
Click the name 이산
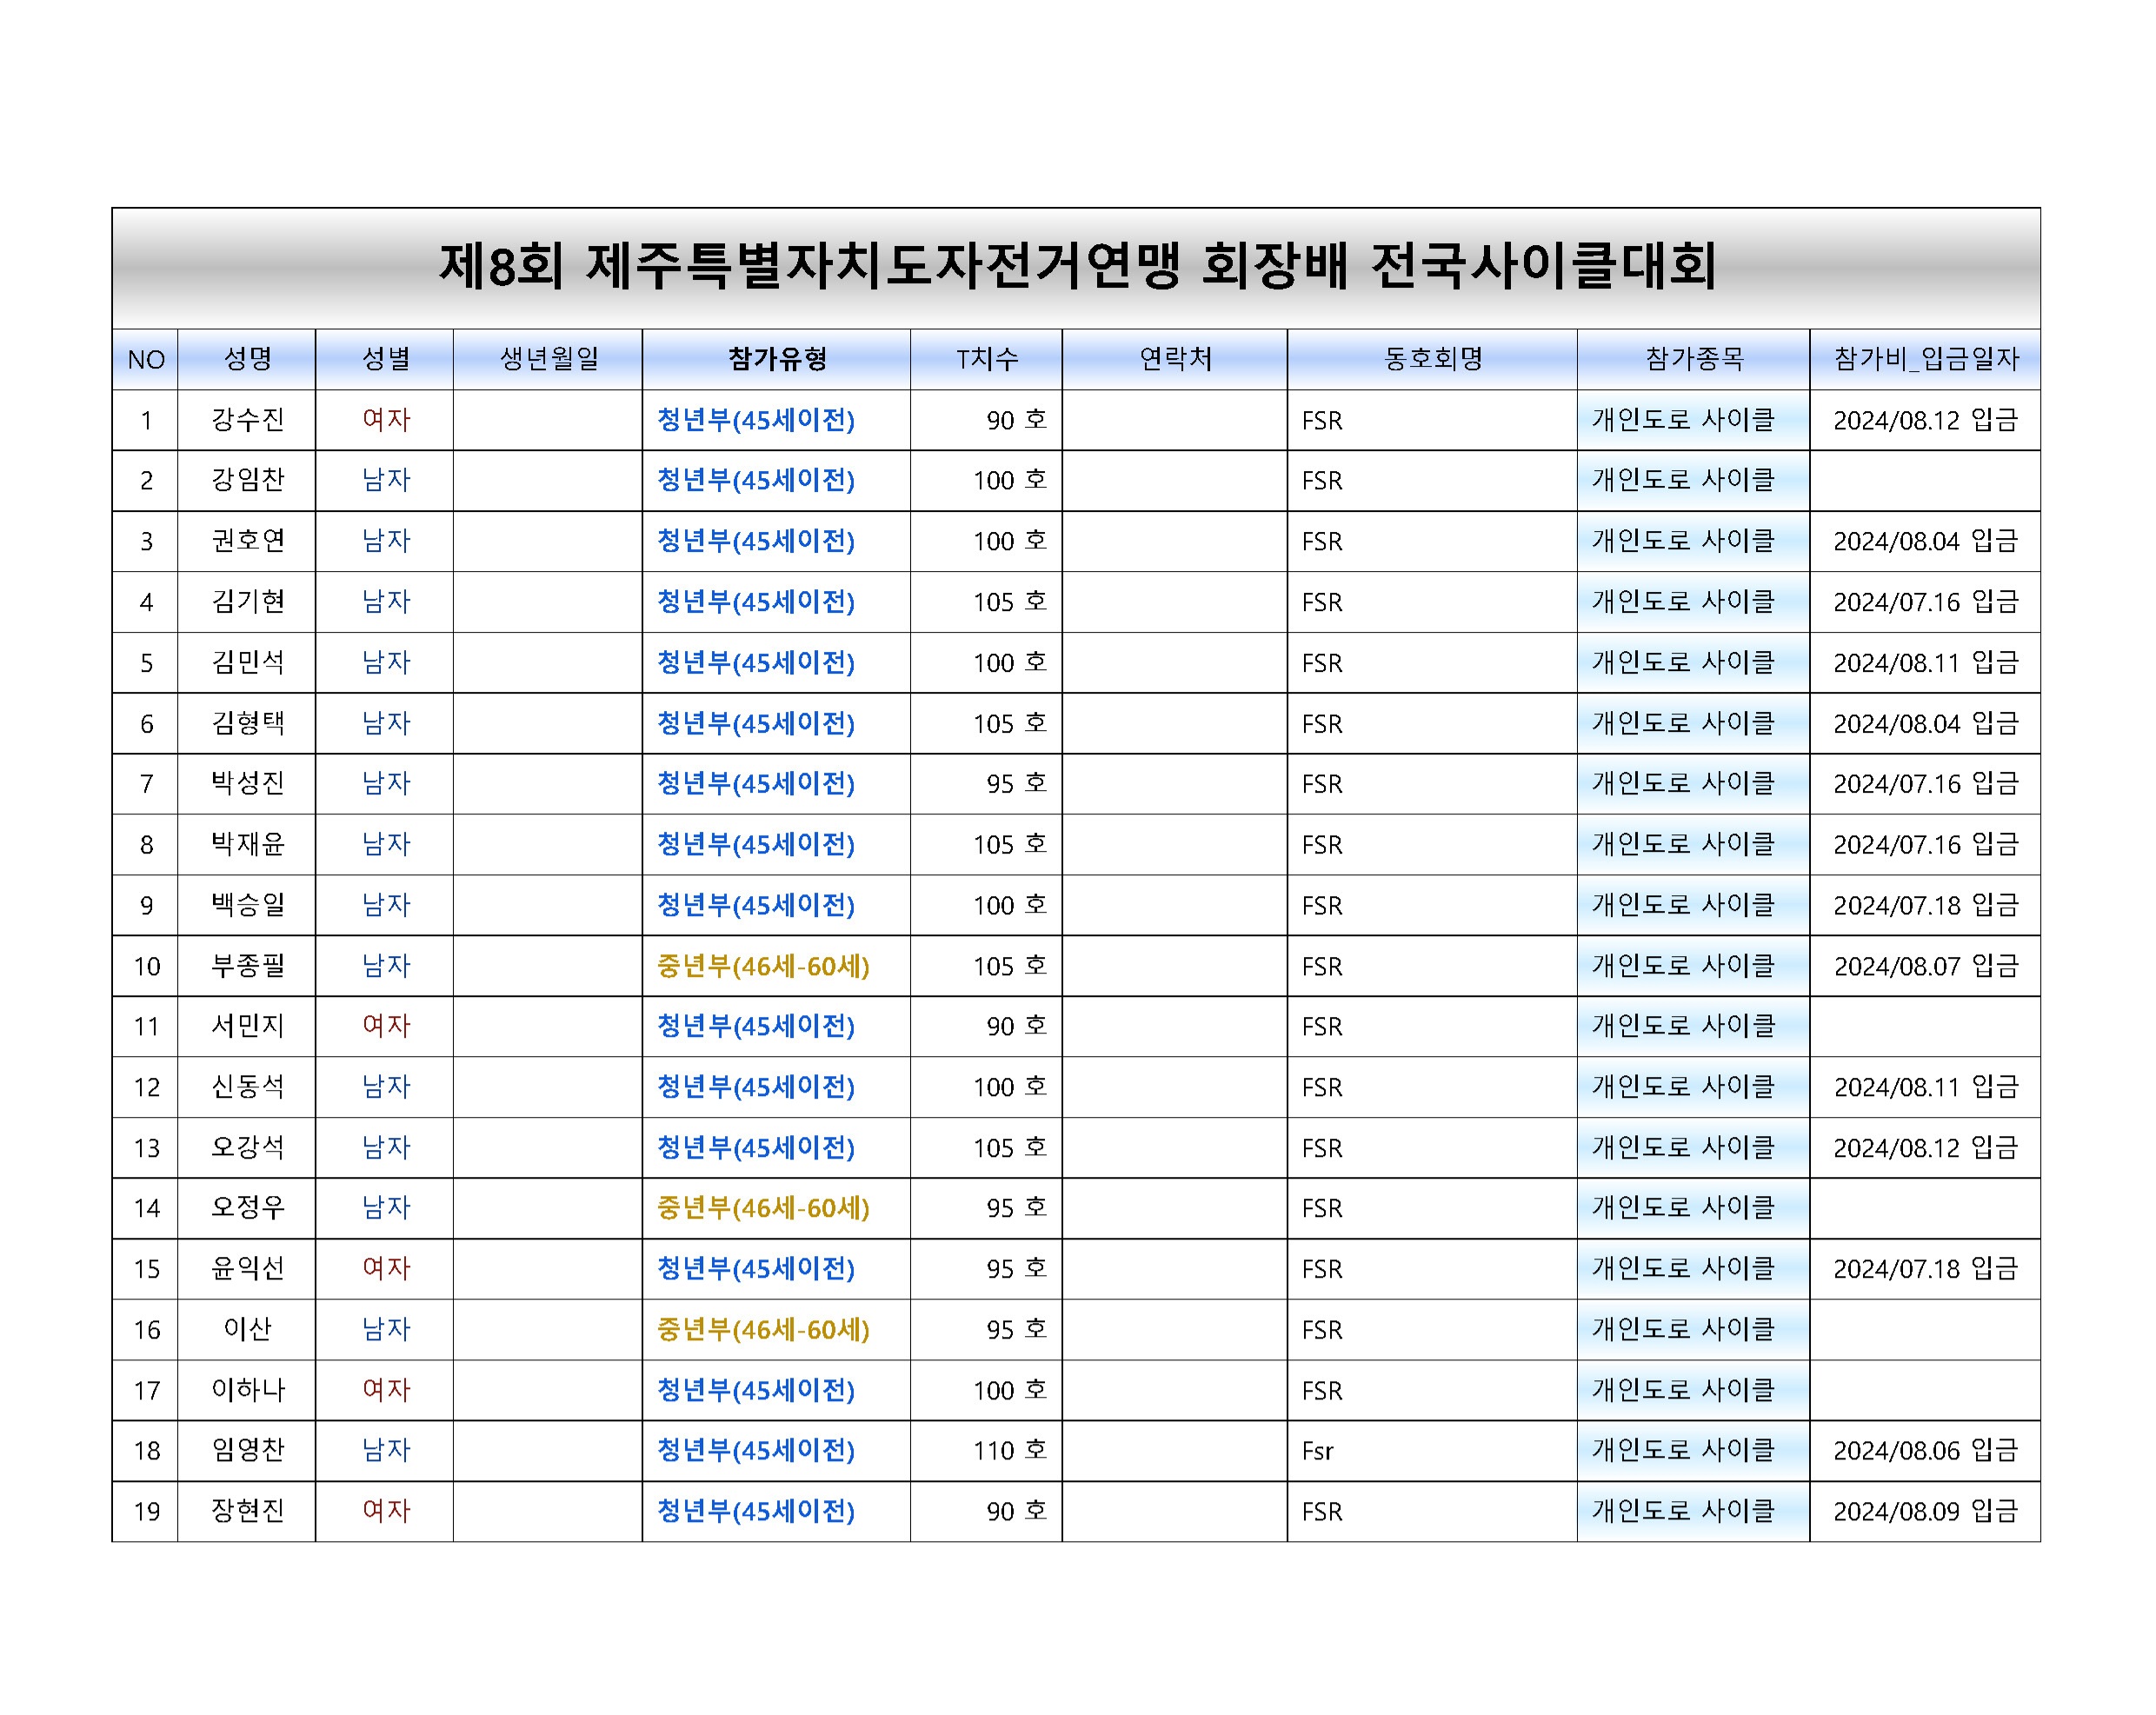247,1330
